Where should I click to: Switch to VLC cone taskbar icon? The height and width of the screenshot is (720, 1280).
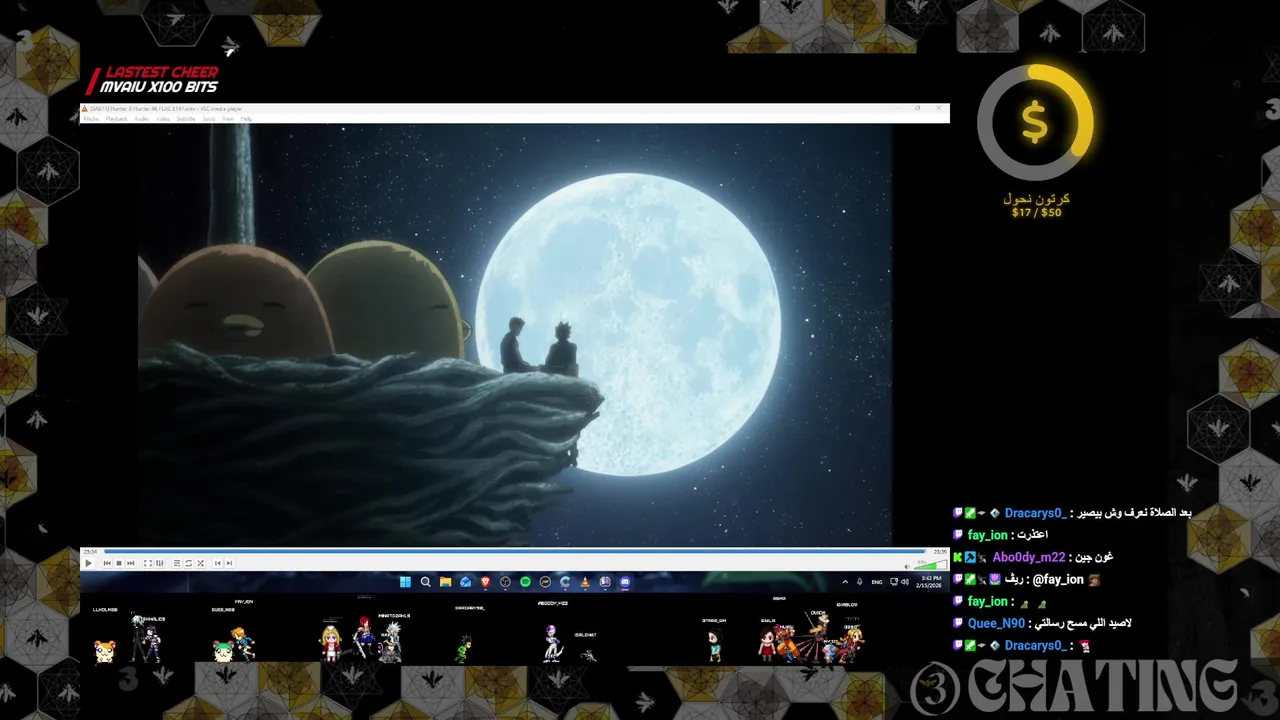click(x=585, y=582)
